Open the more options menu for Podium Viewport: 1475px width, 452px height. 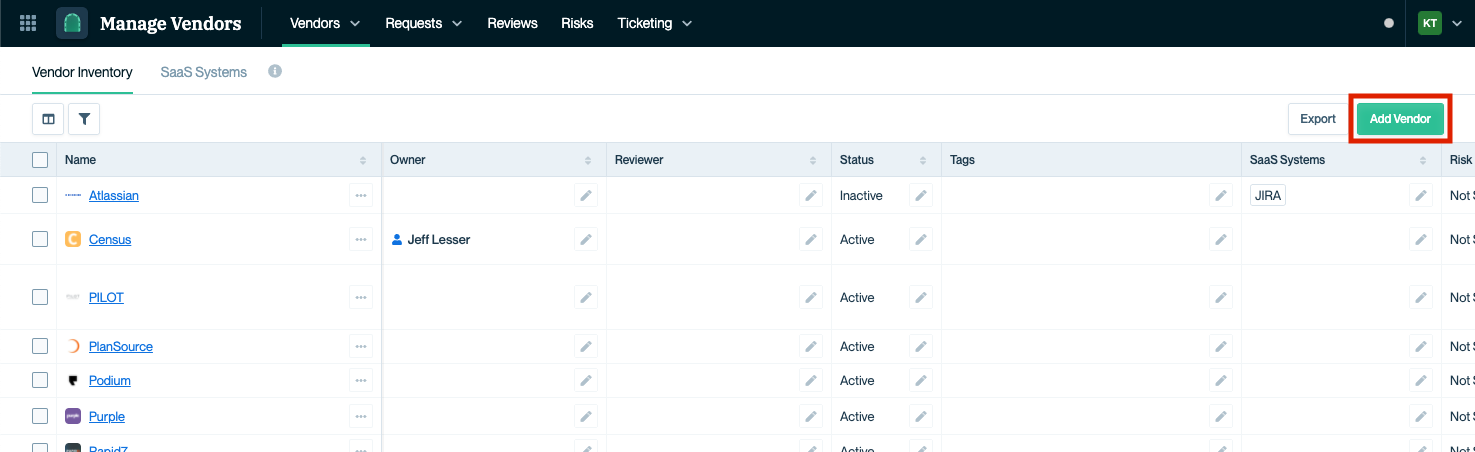(361, 380)
